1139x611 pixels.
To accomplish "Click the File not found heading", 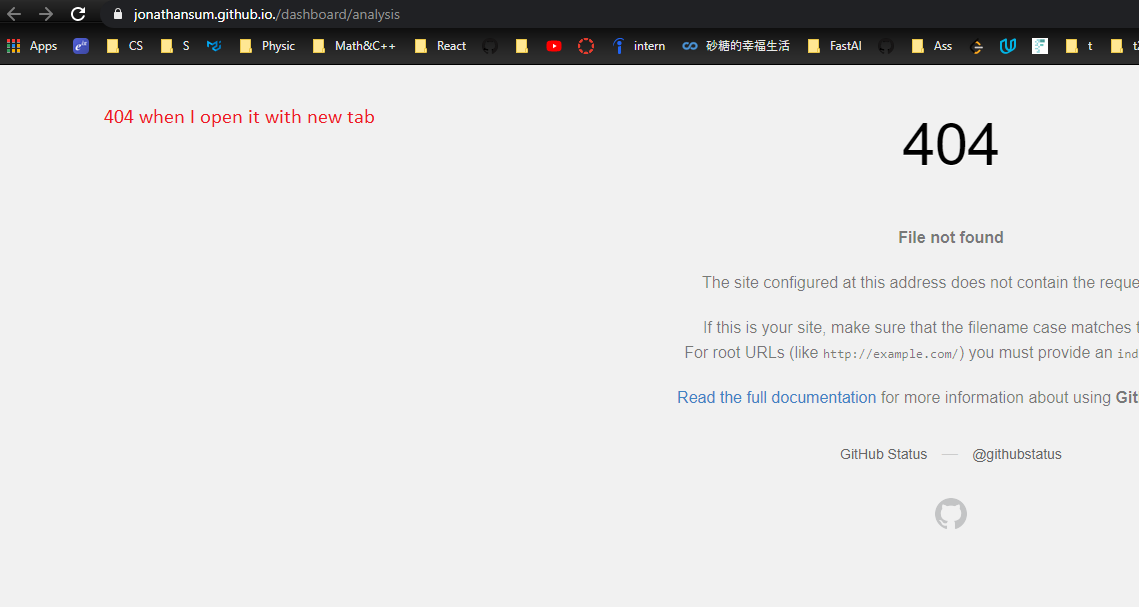I will point(951,238).
